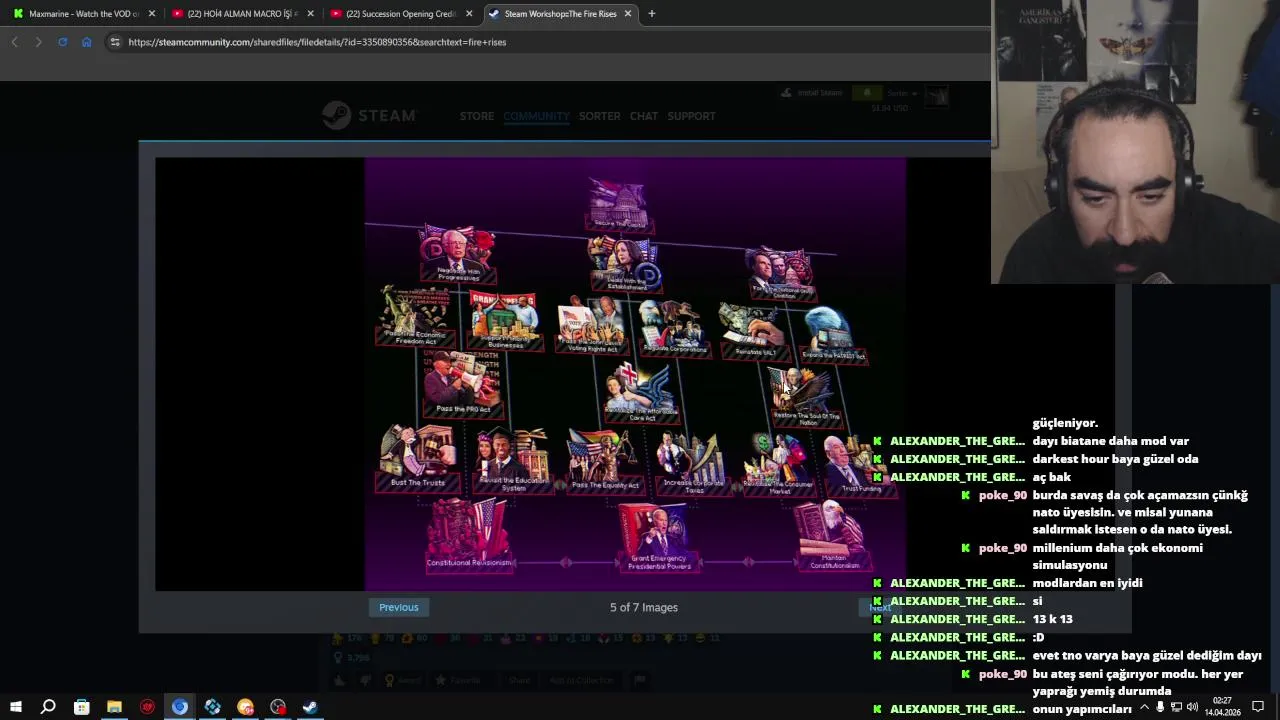1280x720 pixels.
Task: Close the Succession Opening Credits tab
Action: (x=469, y=14)
